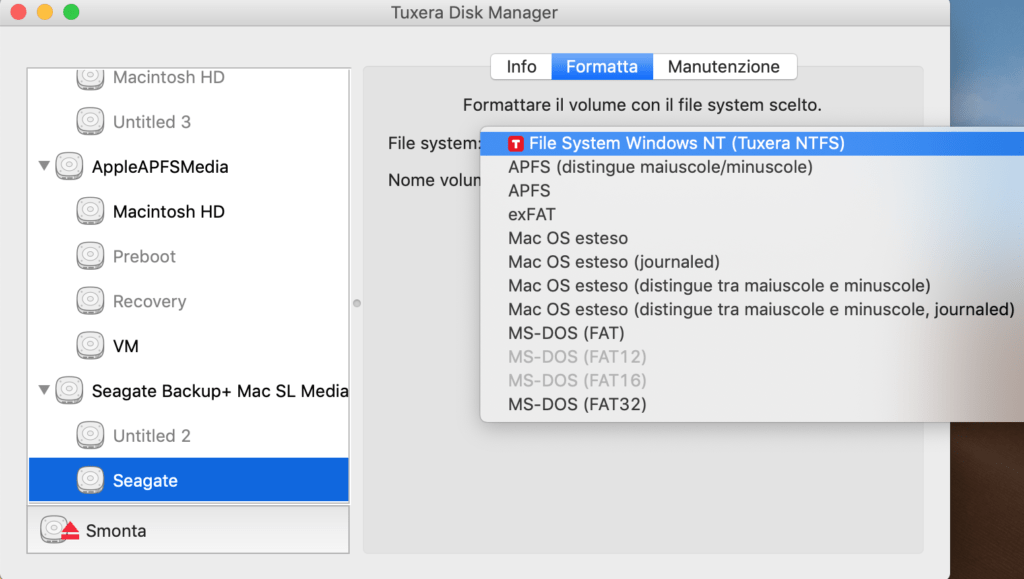Select the AppleAPFSMedia disk row

pyautogui.click(x=189, y=166)
